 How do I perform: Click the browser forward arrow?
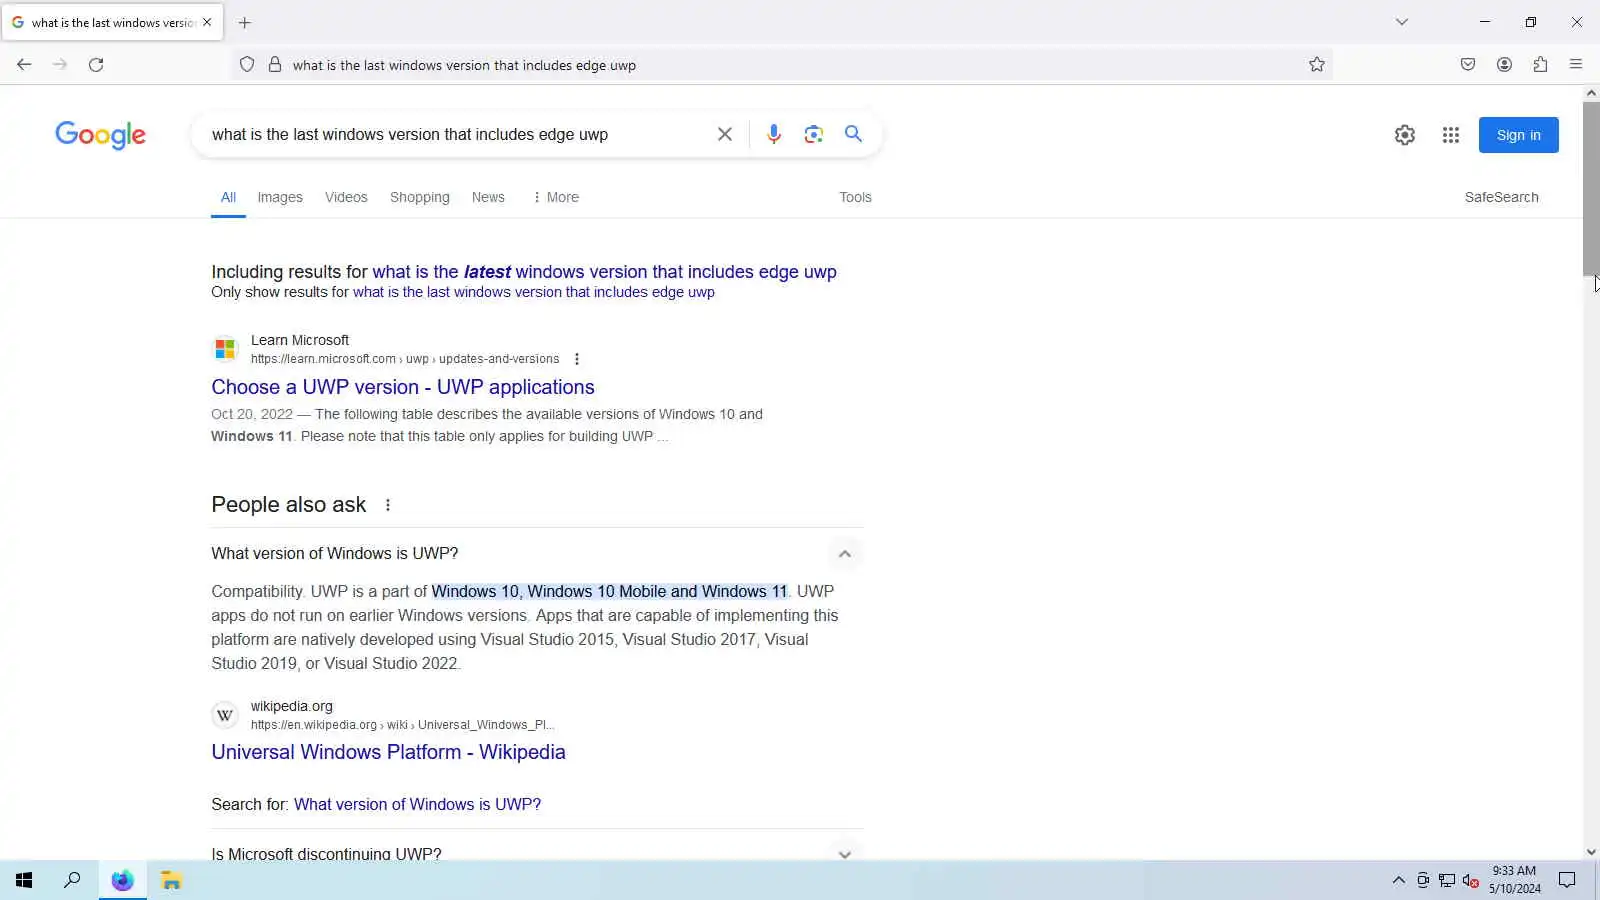[x=60, y=65]
